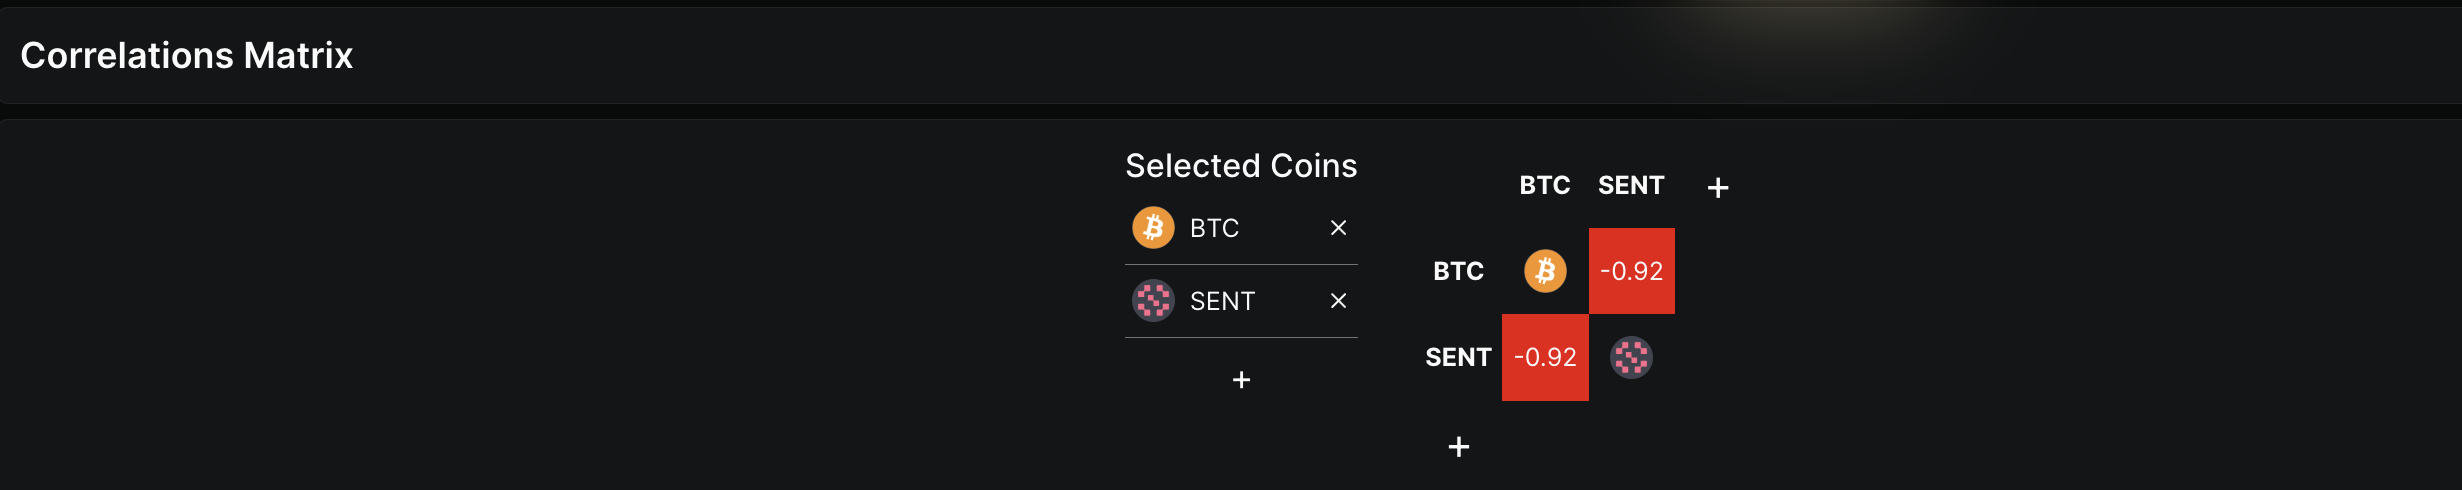Screen dimensions: 2462x490
Task: Remove SENT from Selected Coins
Action: [1338, 301]
